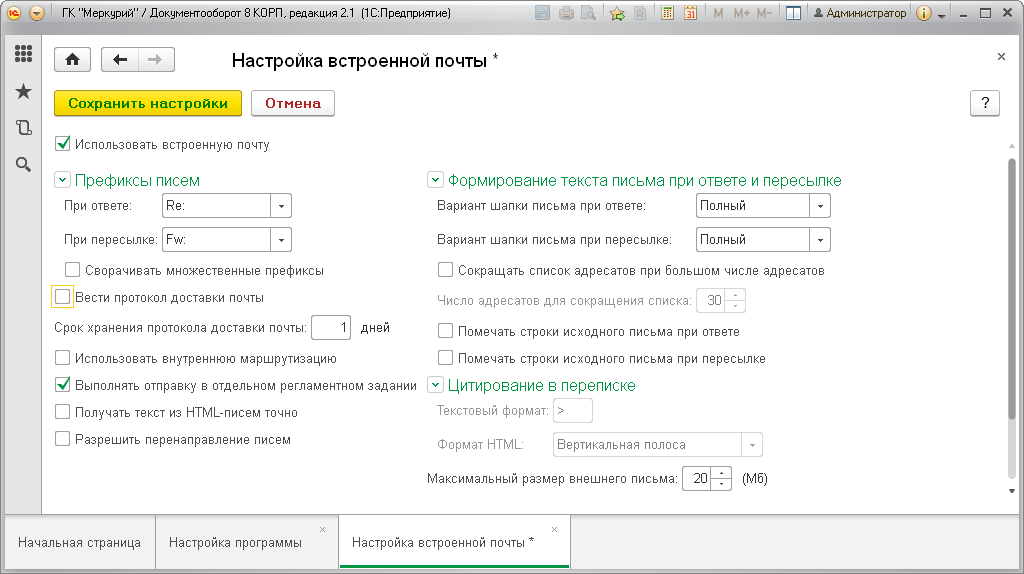Enable Разрешить перенаправление писем
This screenshot has height=574, width=1024.
tap(63, 439)
